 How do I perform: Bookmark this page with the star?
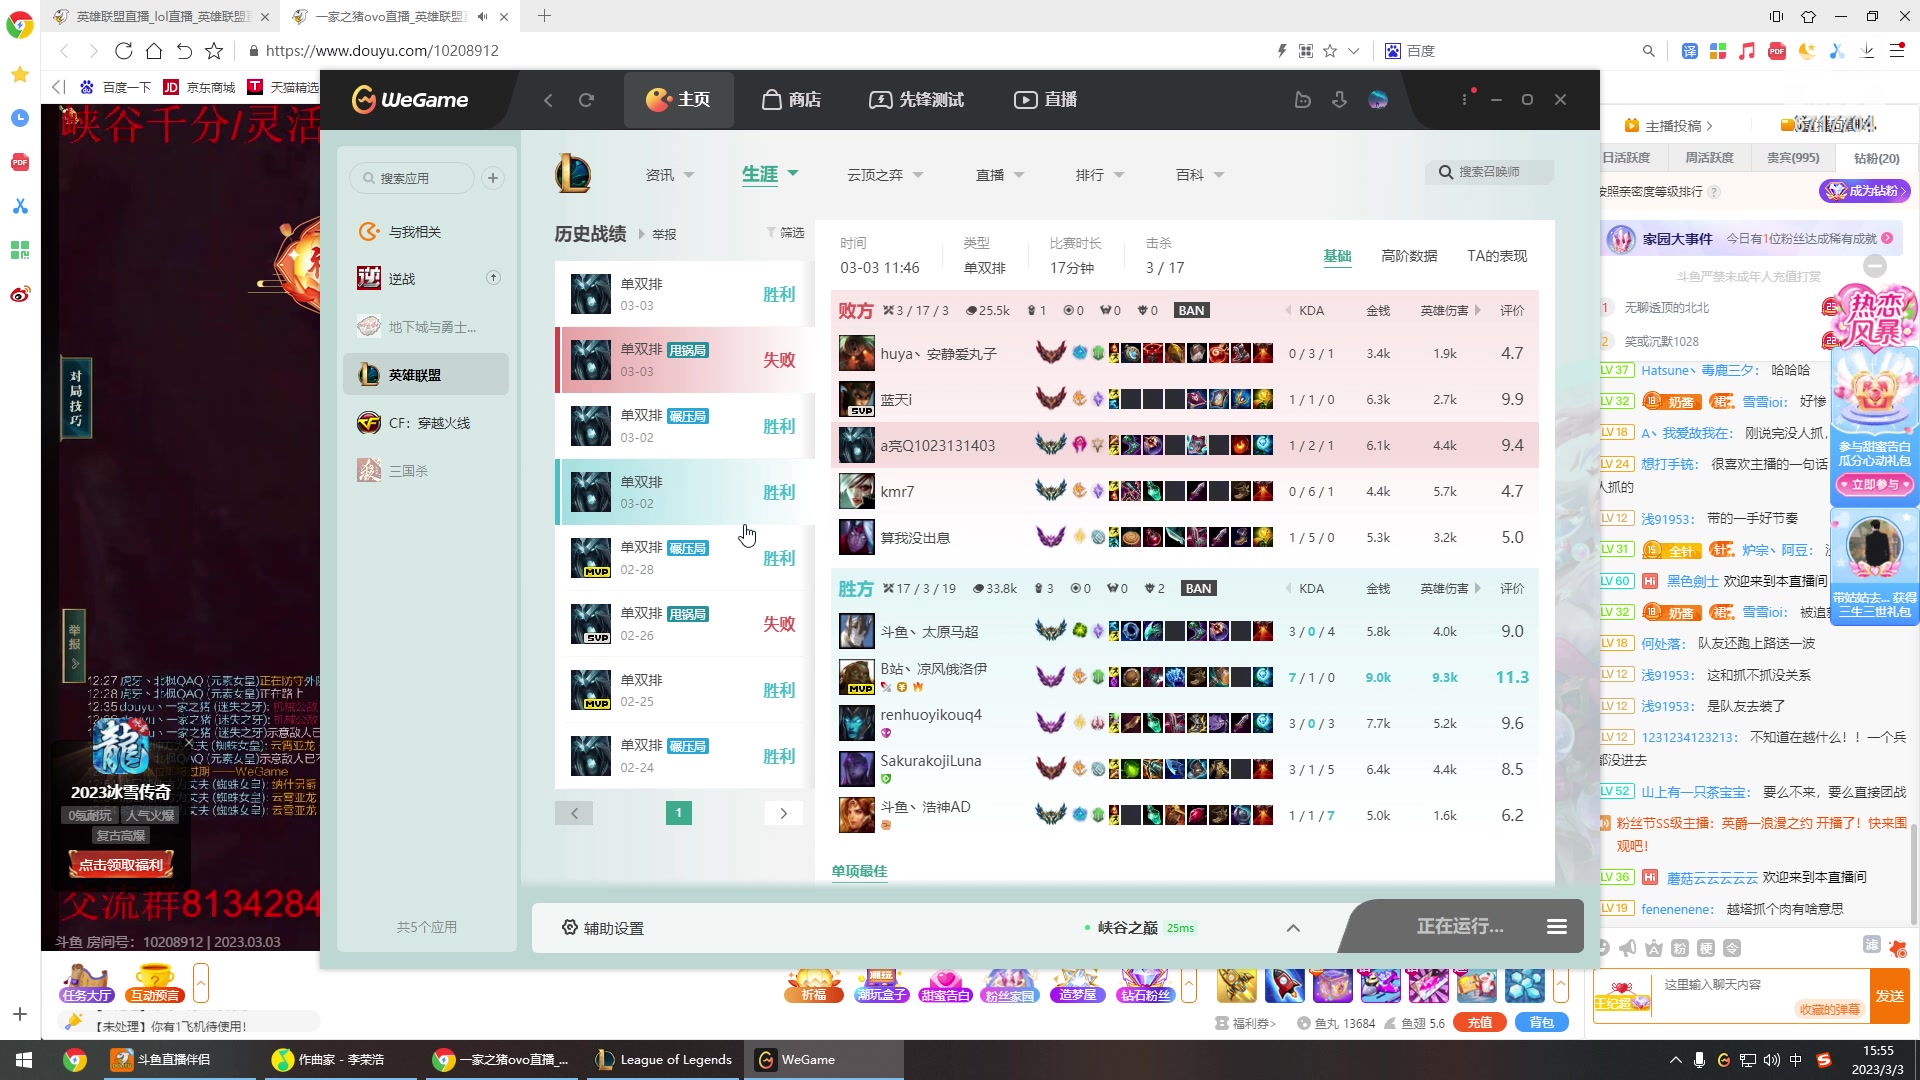pyautogui.click(x=1330, y=51)
